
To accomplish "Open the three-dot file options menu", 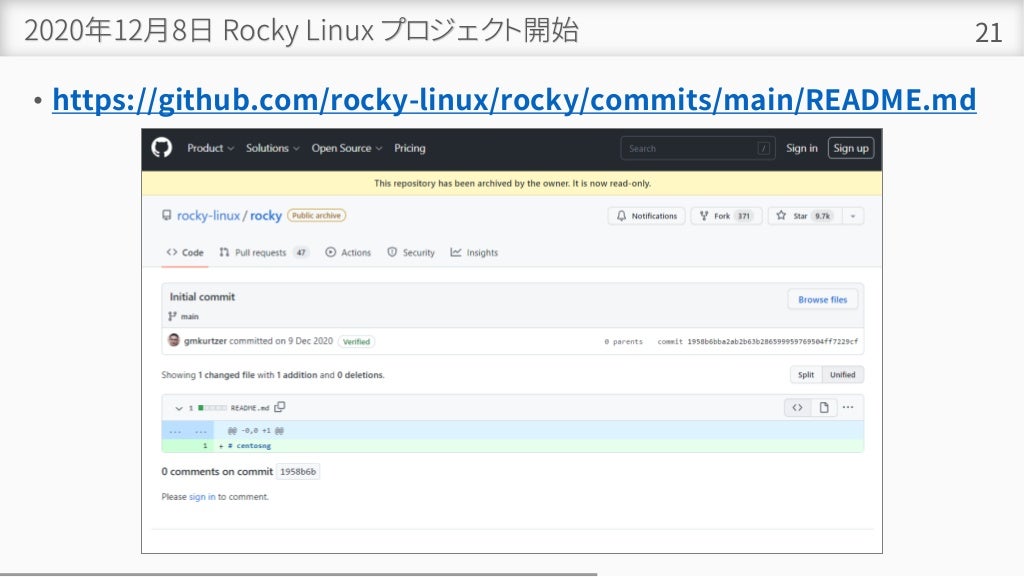I will [x=848, y=407].
